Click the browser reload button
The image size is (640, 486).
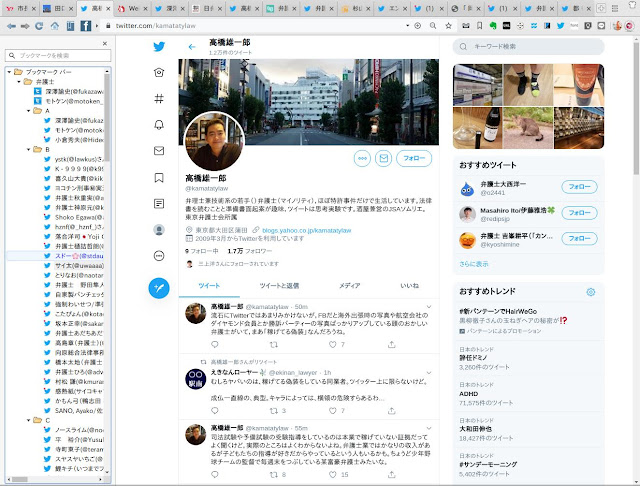[39, 26]
